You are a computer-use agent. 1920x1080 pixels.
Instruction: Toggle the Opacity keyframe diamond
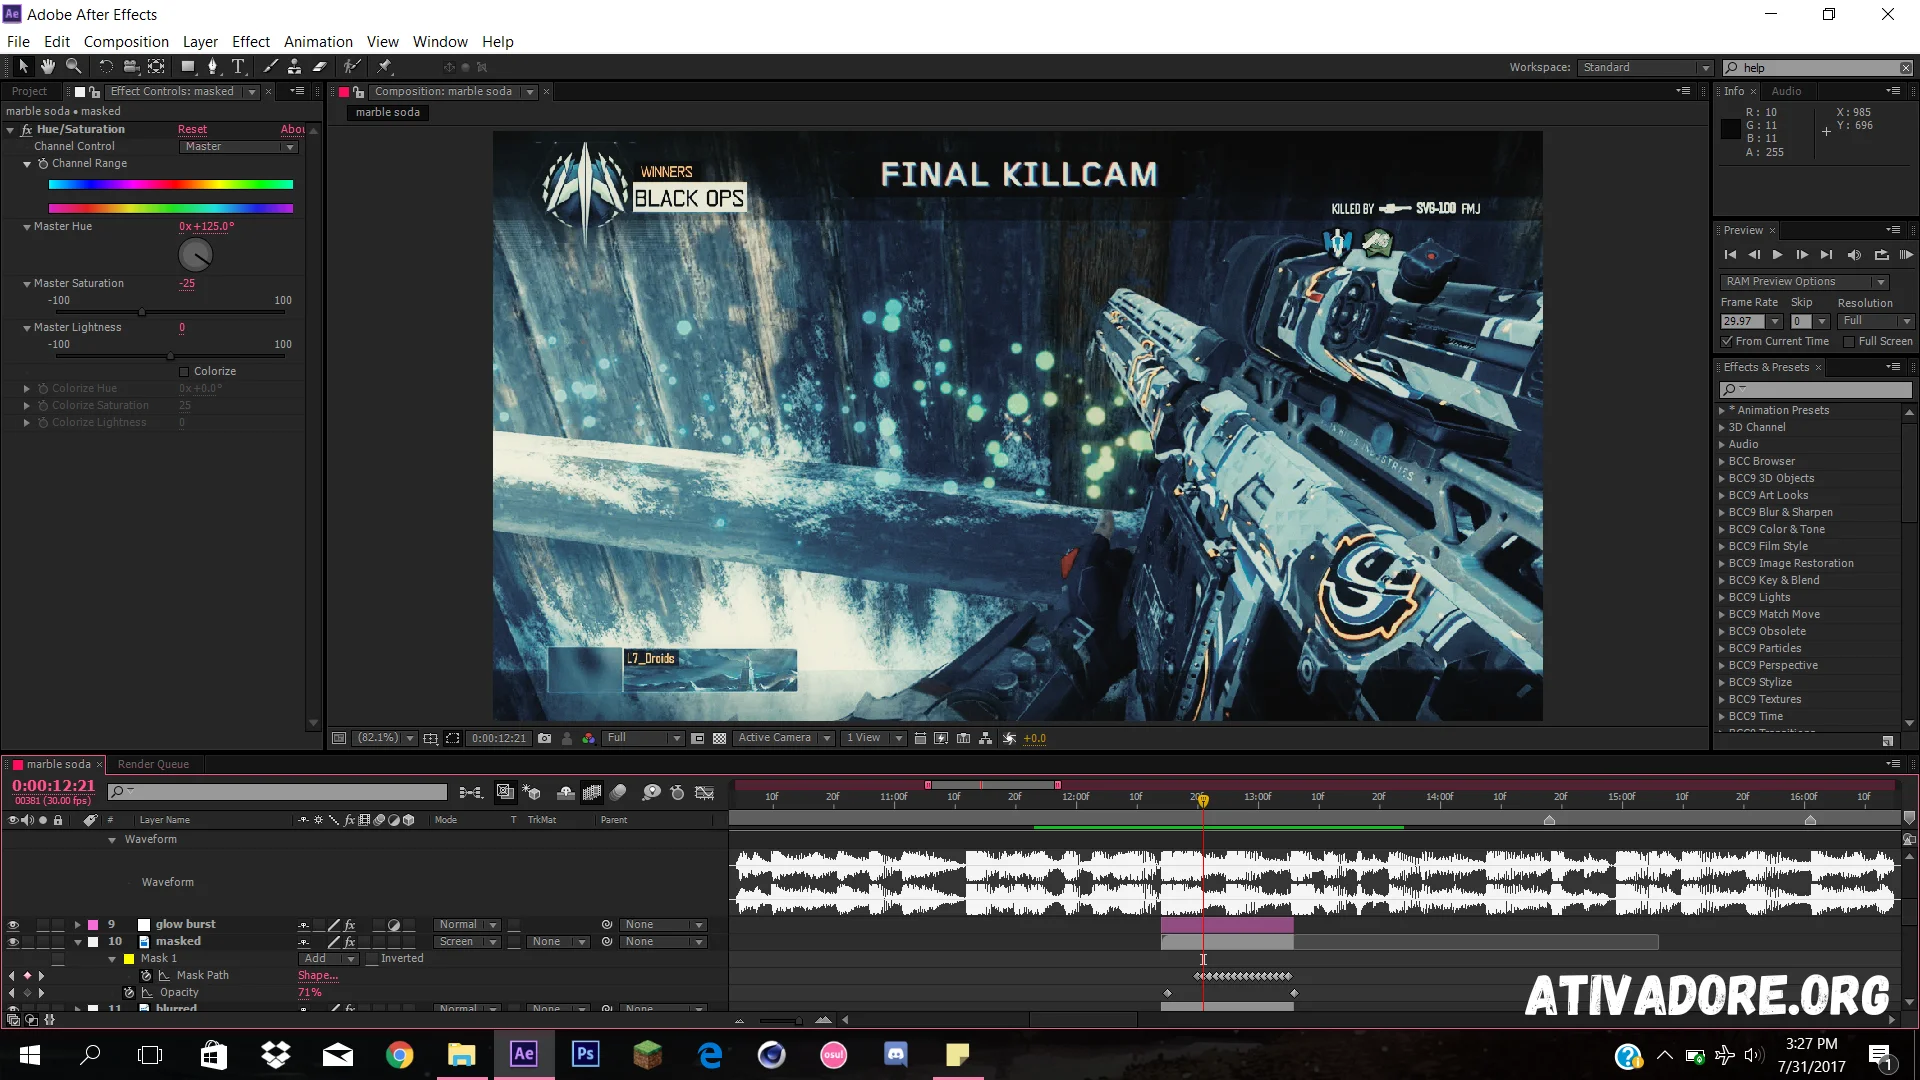pos(27,993)
